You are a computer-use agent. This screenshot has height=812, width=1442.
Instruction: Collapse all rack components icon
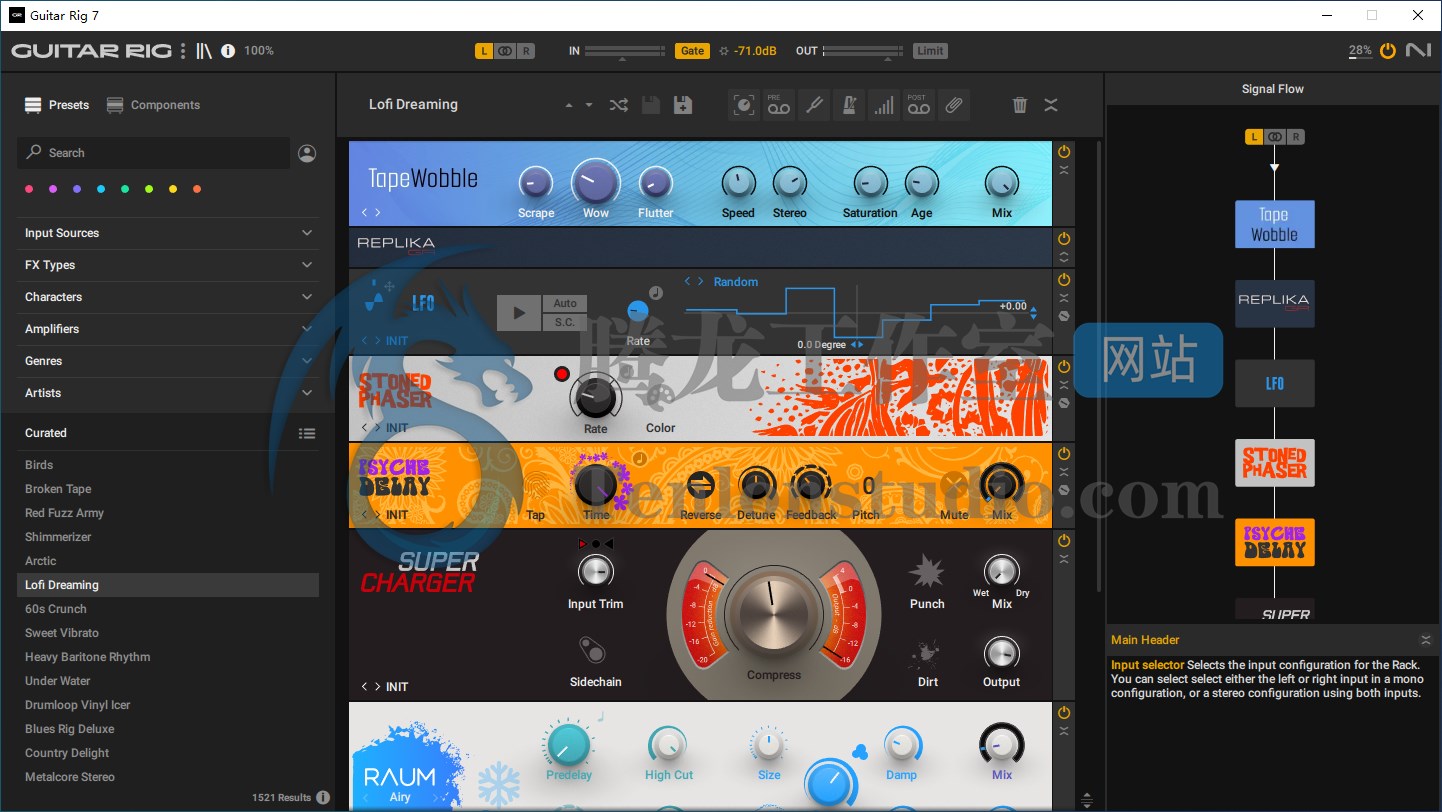point(1051,105)
